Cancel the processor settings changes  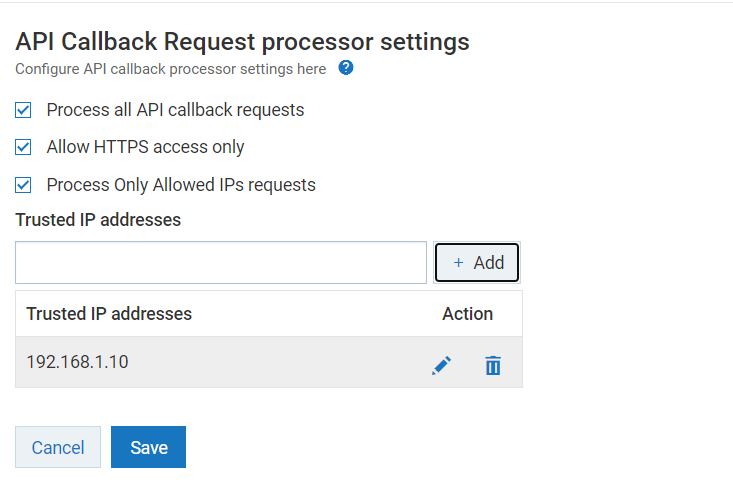tap(58, 447)
